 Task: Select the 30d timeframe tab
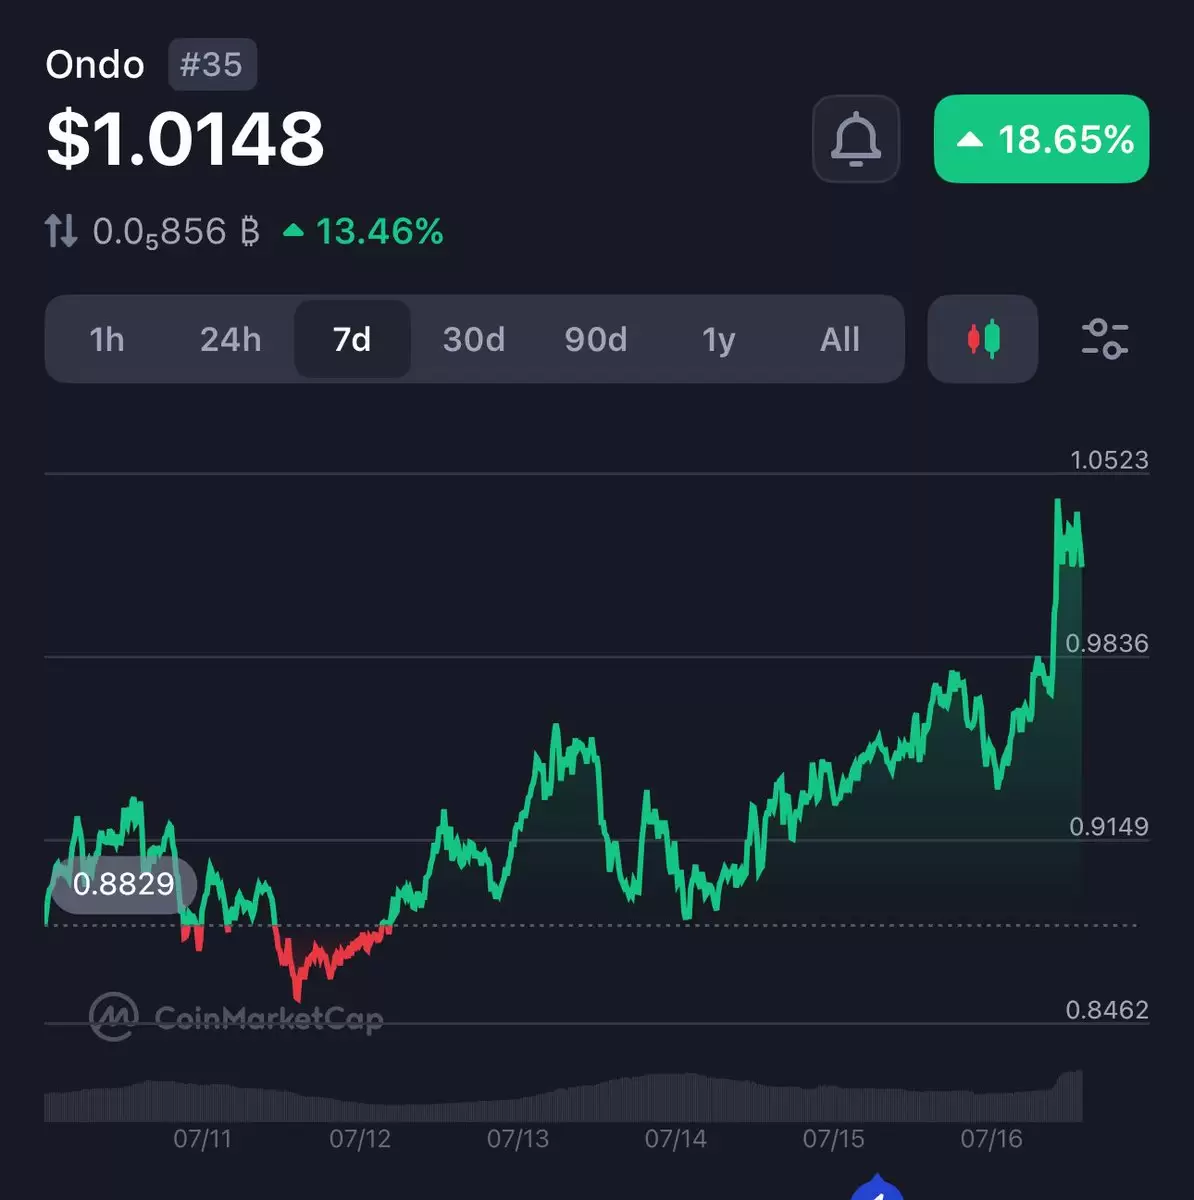click(474, 340)
